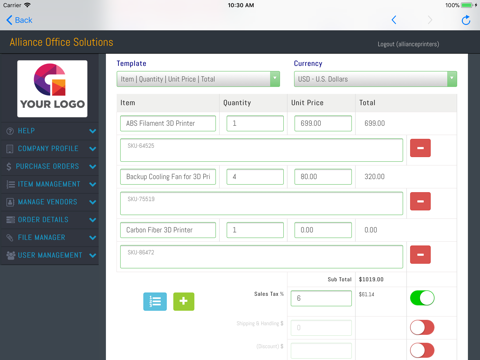
Task: Turn off the Sales Tax toggle
Action: (x=422, y=298)
